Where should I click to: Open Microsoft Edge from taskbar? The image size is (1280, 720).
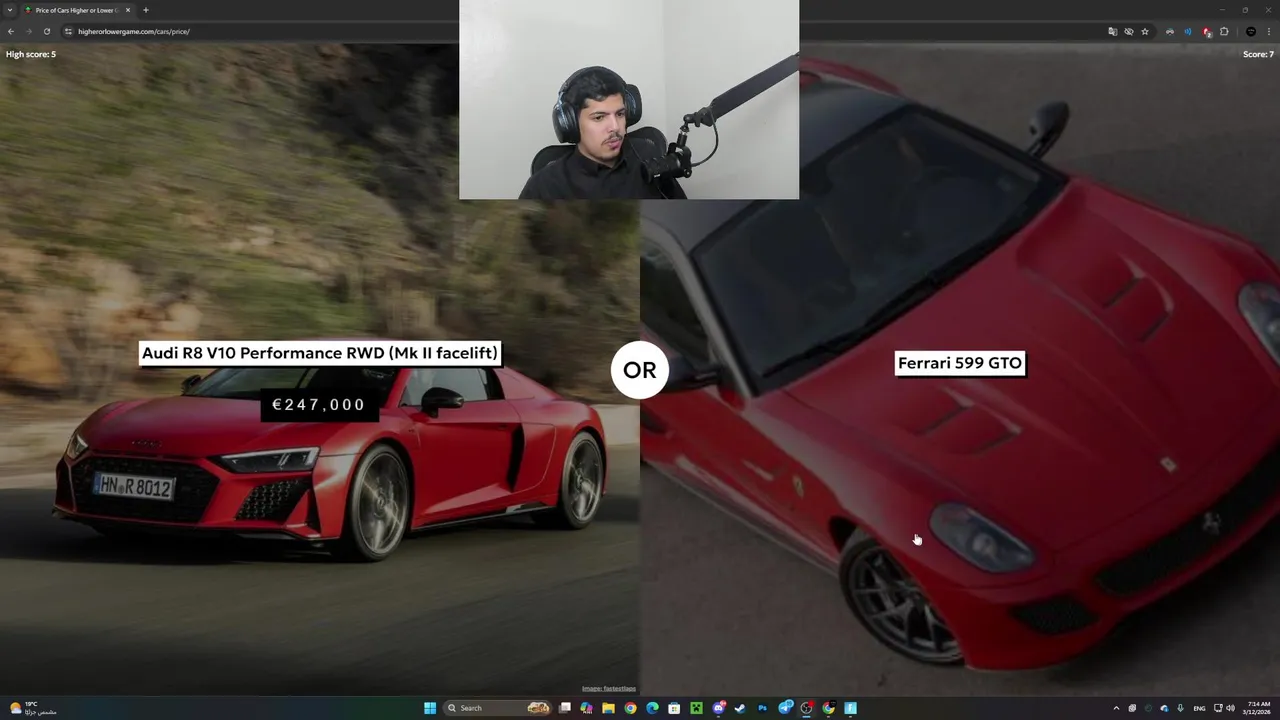[x=652, y=708]
